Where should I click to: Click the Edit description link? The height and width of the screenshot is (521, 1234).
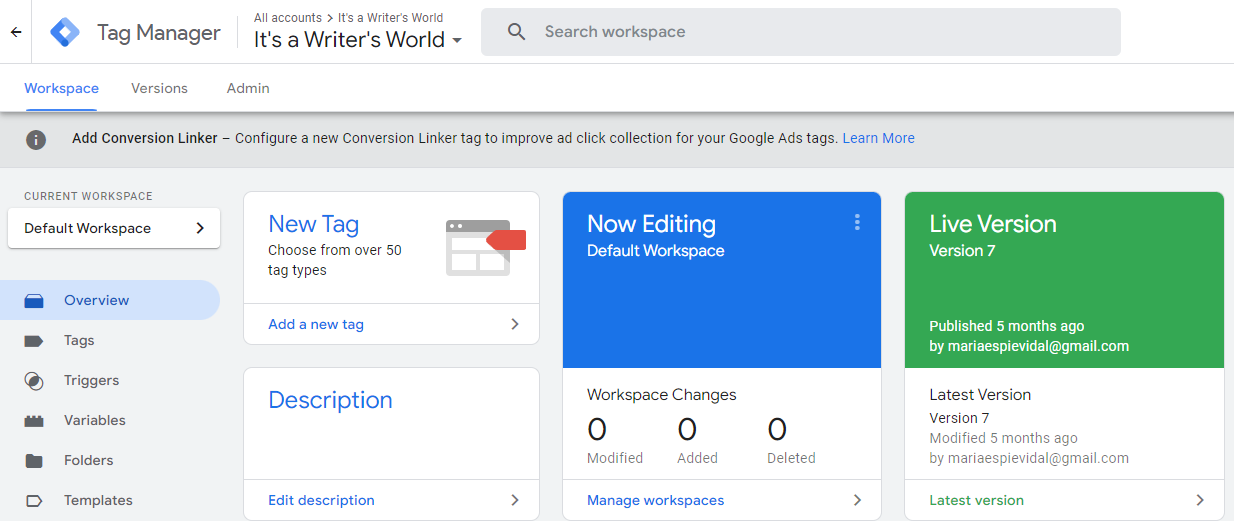pos(321,500)
